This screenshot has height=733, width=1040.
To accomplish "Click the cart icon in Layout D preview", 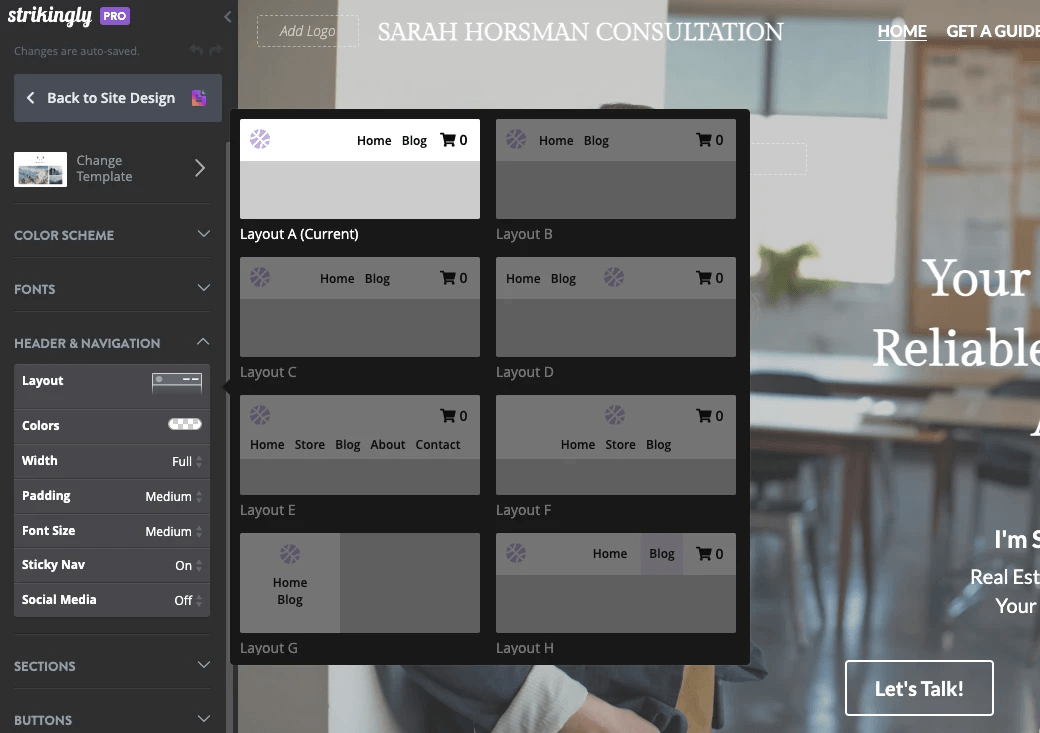I will click(x=704, y=278).
